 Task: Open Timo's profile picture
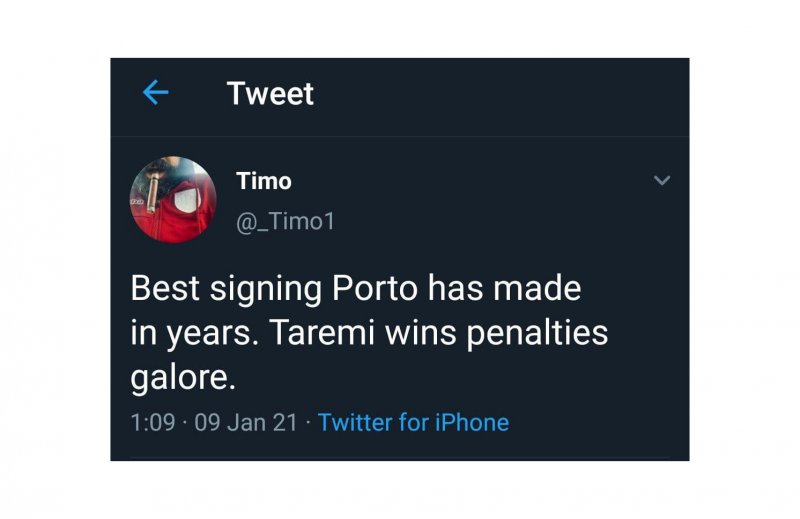[x=174, y=199]
